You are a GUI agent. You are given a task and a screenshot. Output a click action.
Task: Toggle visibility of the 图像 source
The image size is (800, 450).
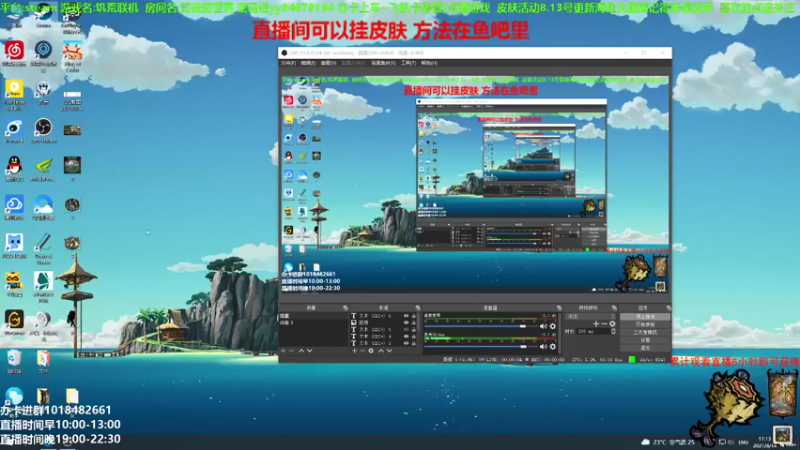click(406, 322)
